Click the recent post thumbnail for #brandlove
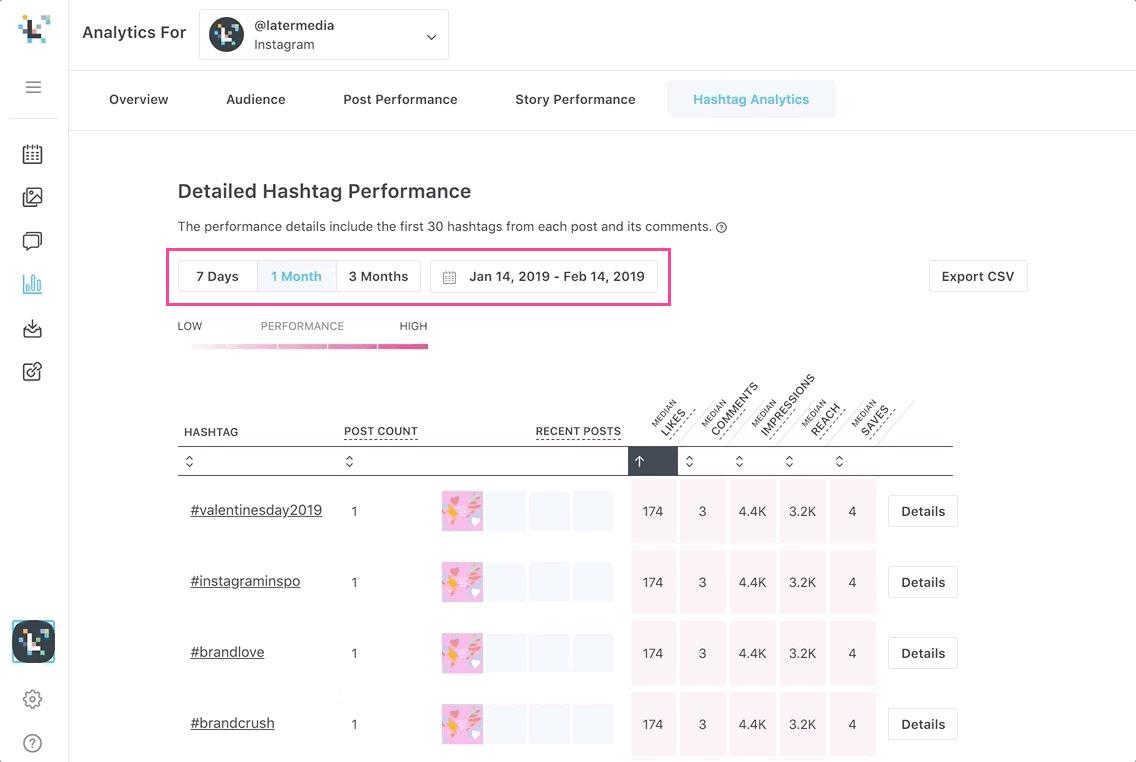Screen dimensions: 1136x762 point(462,652)
